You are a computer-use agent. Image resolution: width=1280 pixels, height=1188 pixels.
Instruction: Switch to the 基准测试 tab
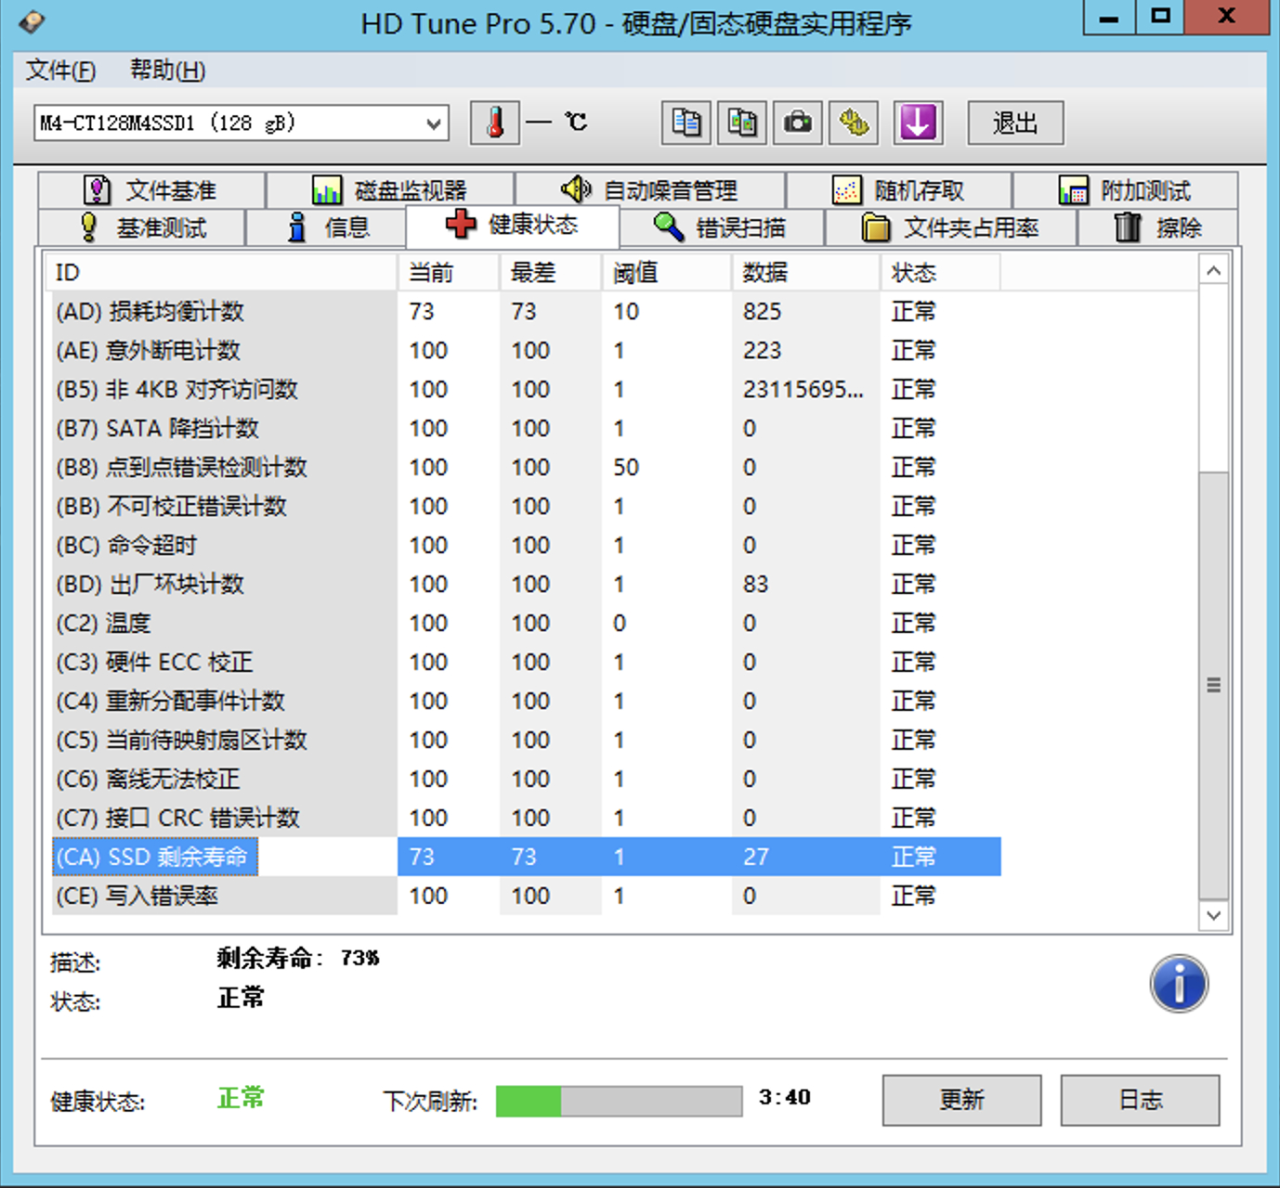[143, 228]
